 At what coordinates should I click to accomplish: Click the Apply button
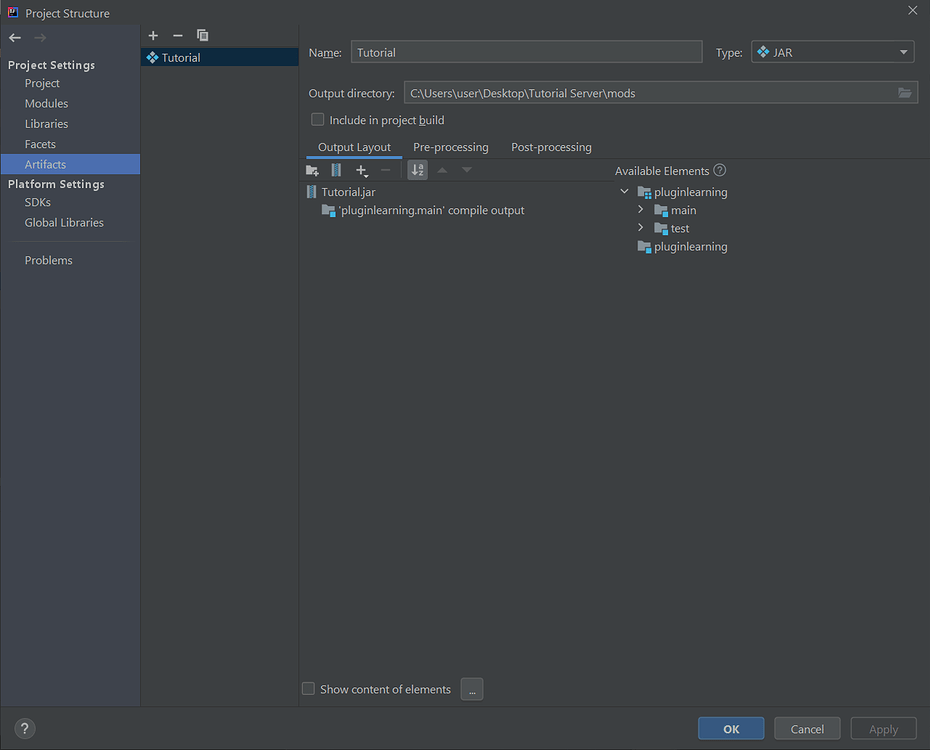[x=884, y=729]
